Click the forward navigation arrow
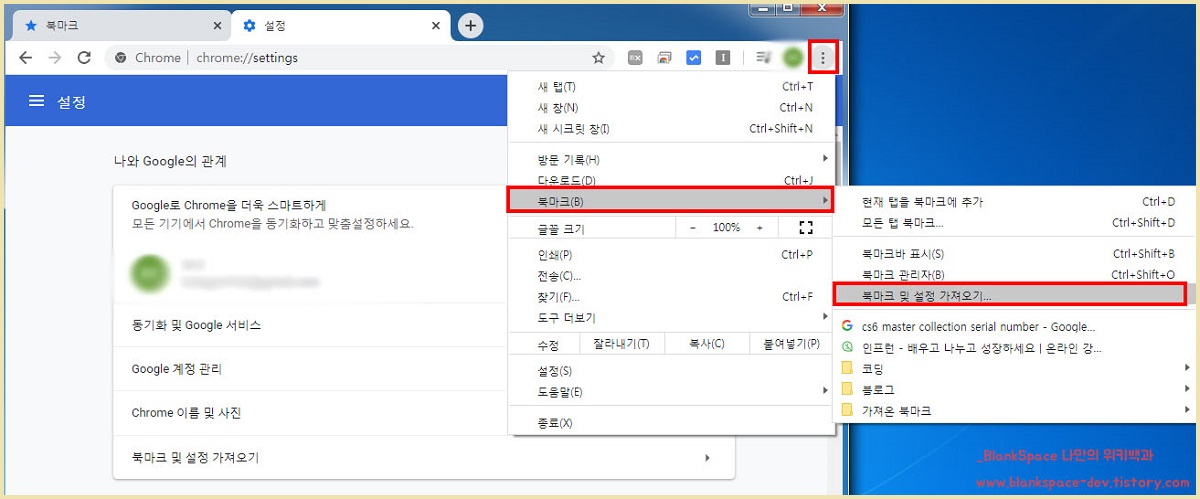Image resolution: width=1200 pixels, height=499 pixels. [x=55, y=58]
